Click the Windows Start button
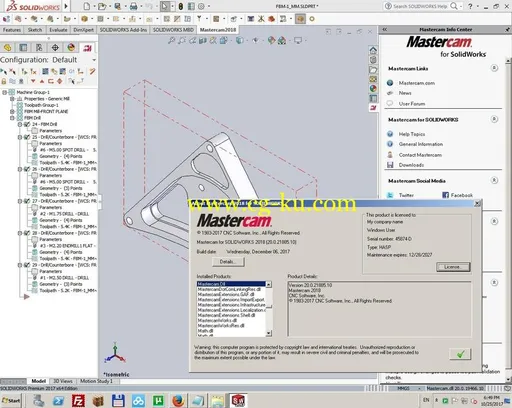512x408 pixels. point(11,400)
